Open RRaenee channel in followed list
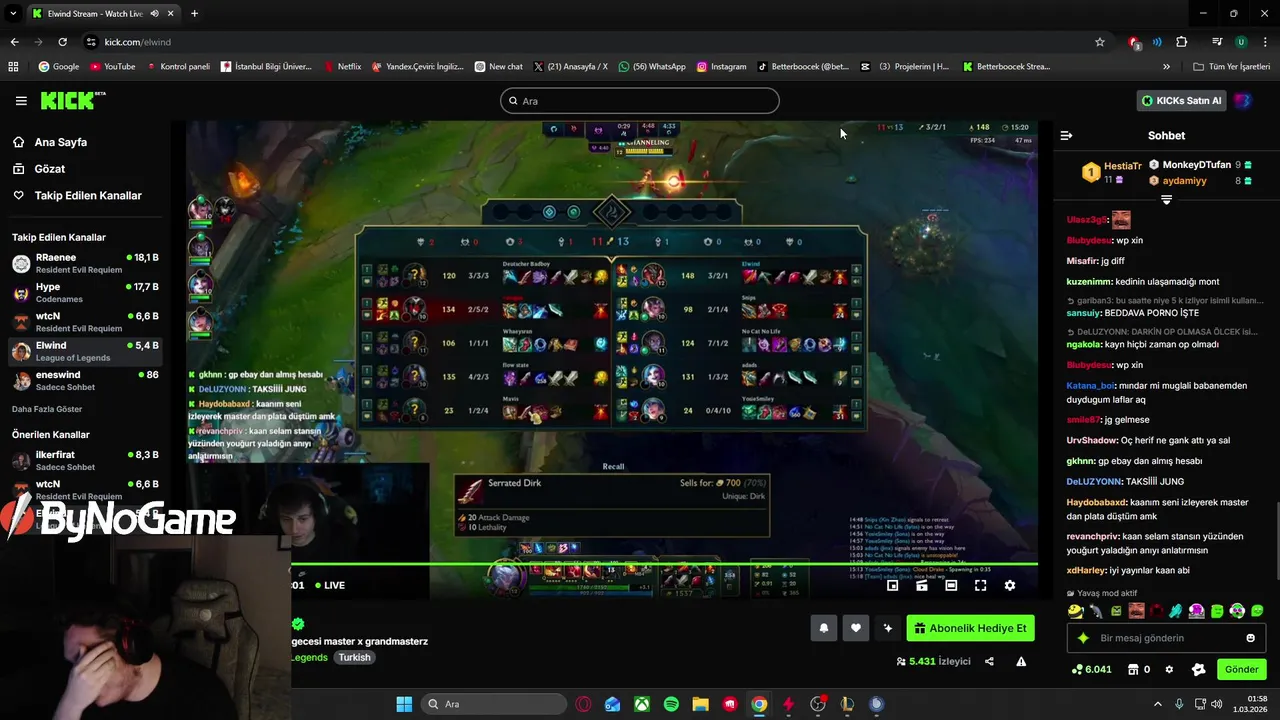 (85, 263)
